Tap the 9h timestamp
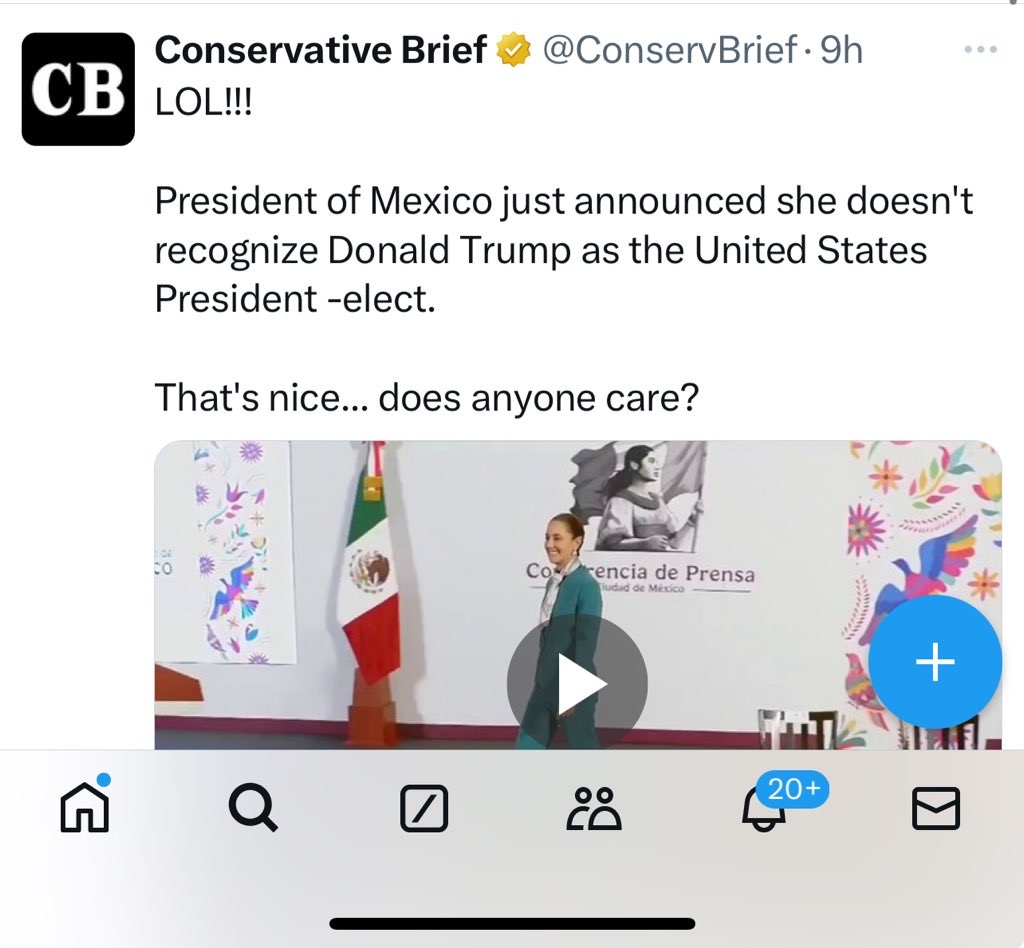The image size is (1024, 948). pos(841,50)
